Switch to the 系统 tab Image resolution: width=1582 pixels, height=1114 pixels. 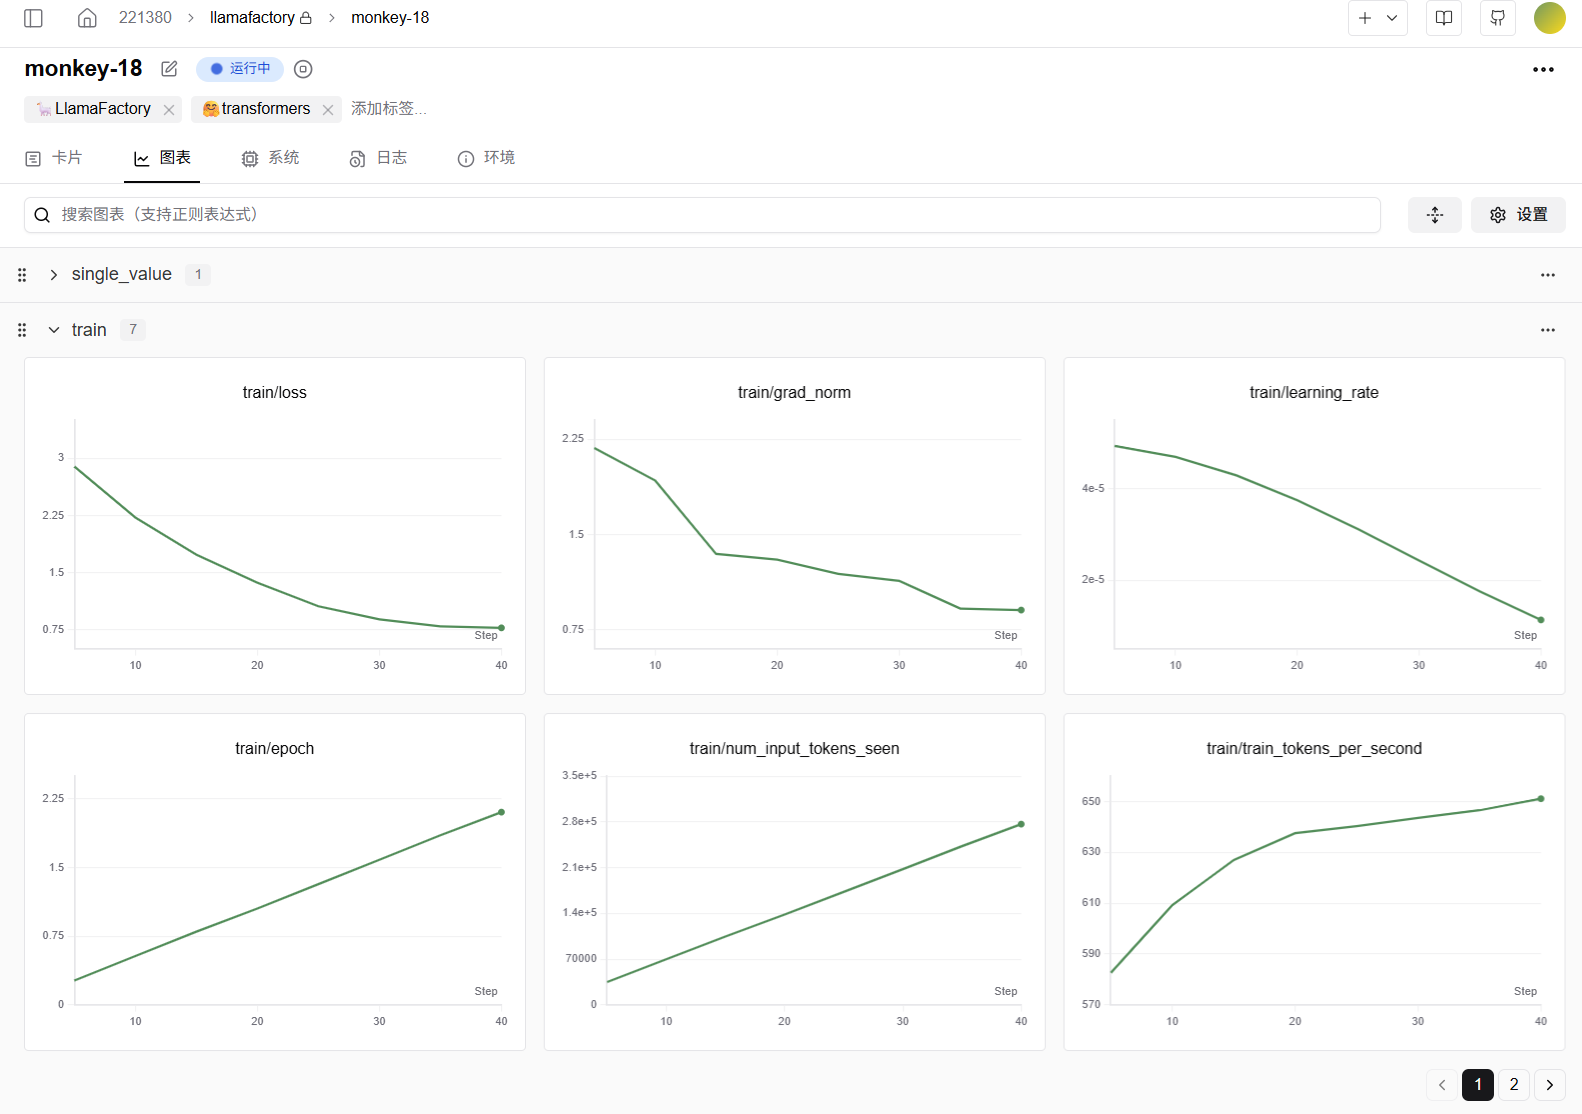pyautogui.click(x=270, y=158)
